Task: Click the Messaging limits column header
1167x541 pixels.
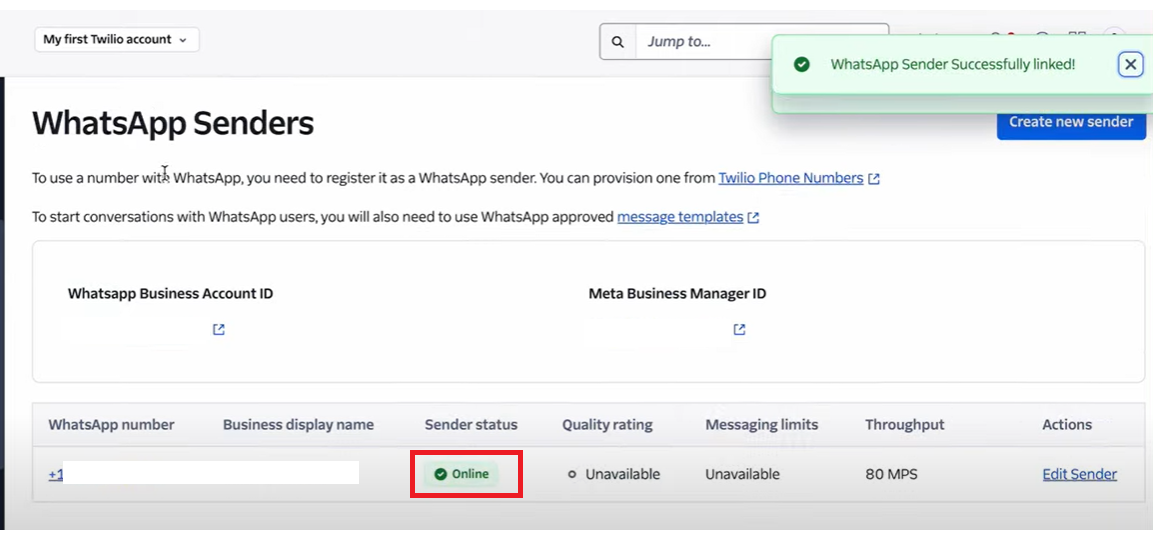Action: pyautogui.click(x=761, y=425)
